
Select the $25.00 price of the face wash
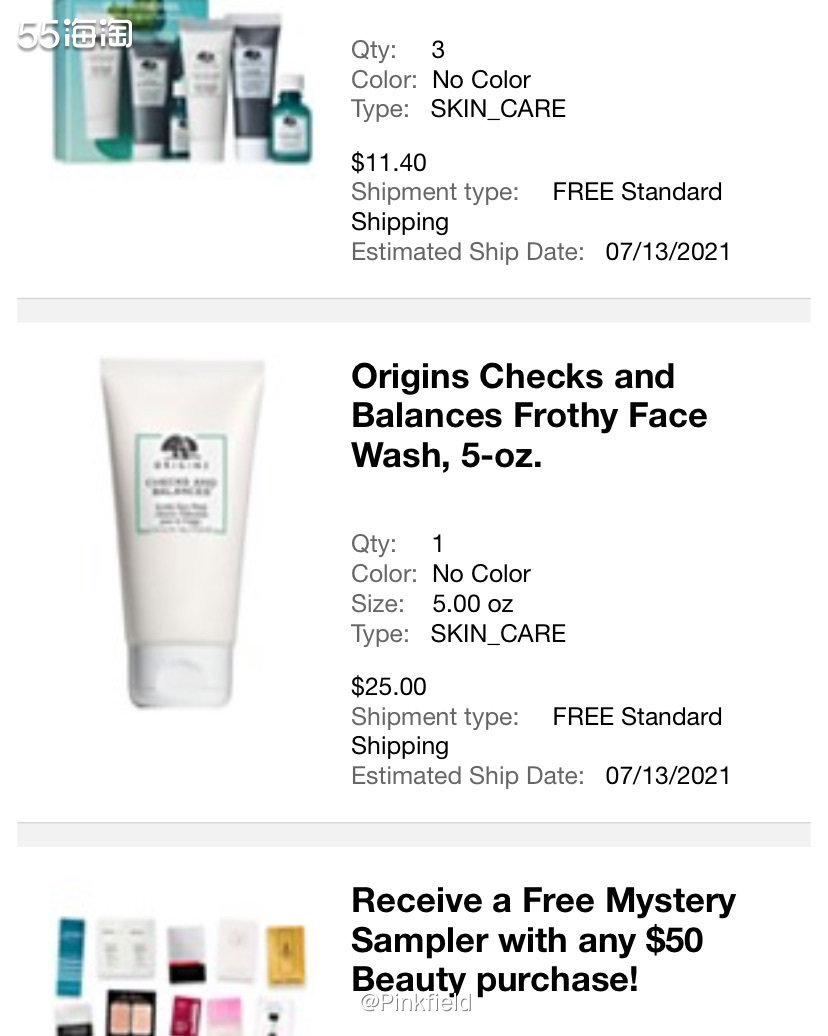click(x=389, y=686)
